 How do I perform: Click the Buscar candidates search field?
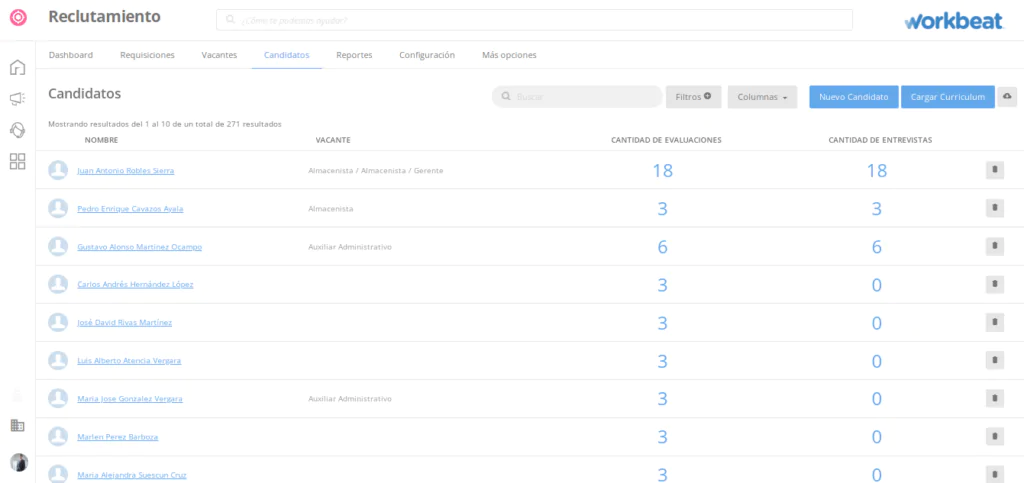[x=580, y=97]
